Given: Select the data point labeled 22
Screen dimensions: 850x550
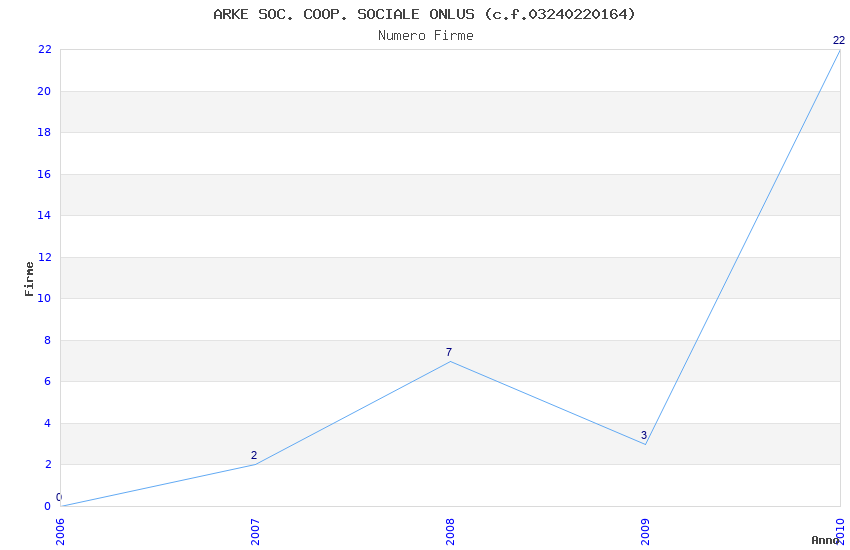Looking at the screenshot, I should point(840,50).
